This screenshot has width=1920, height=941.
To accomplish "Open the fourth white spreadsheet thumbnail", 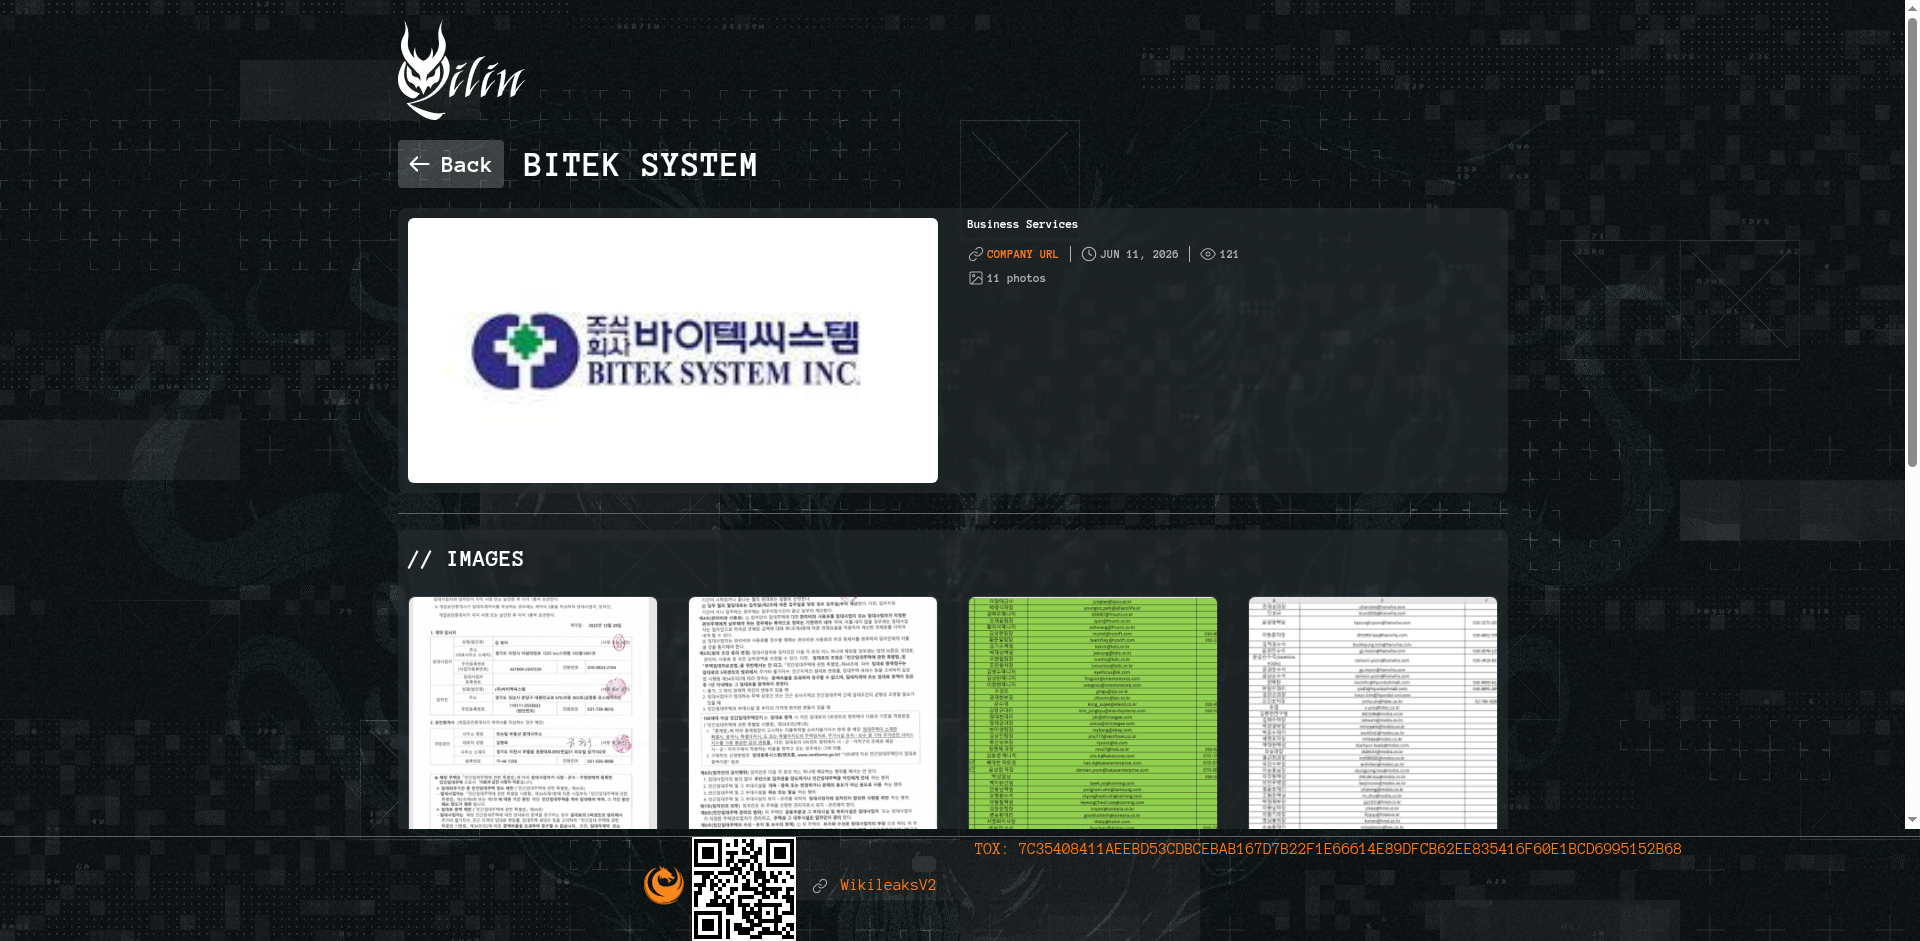I will [x=1373, y=713].
